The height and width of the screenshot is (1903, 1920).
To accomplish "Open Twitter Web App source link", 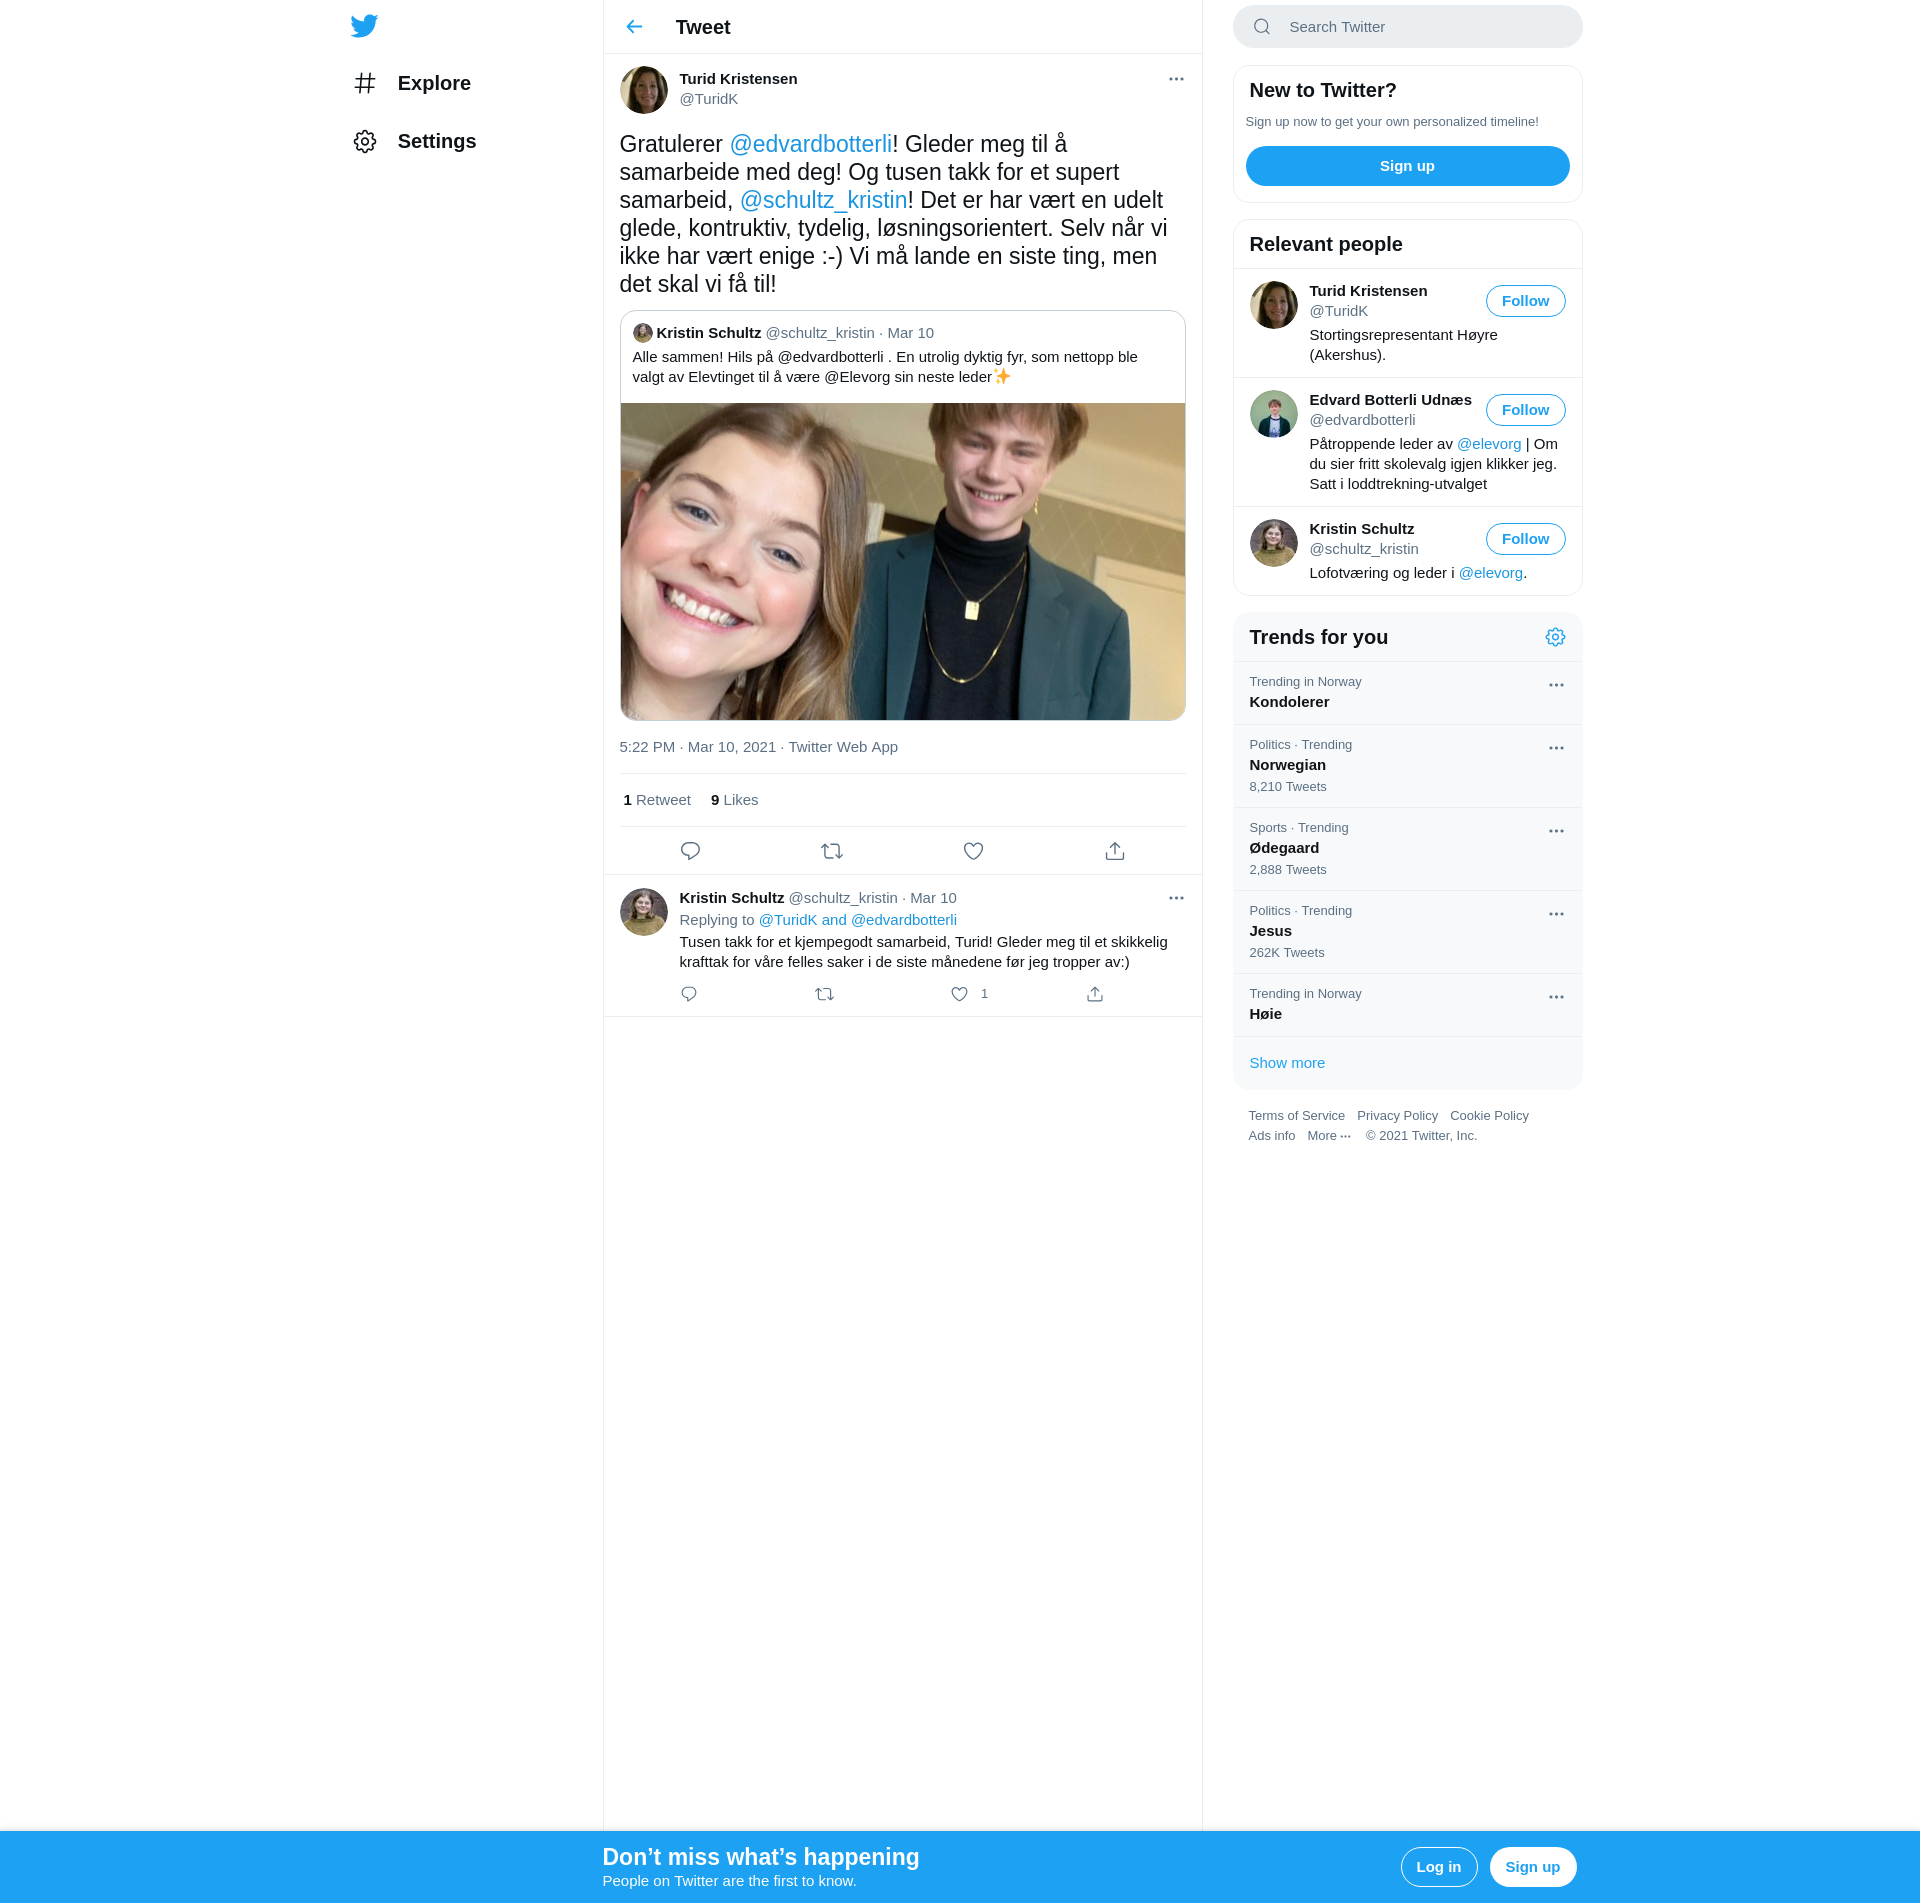I will [843, 747].
